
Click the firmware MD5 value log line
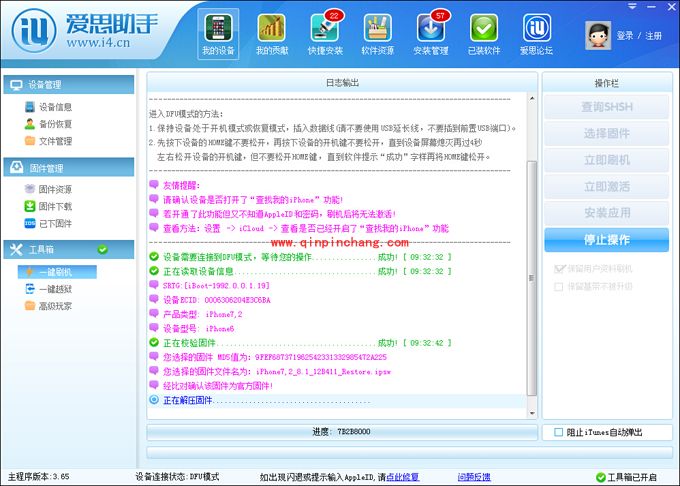(x=268, y=357)
